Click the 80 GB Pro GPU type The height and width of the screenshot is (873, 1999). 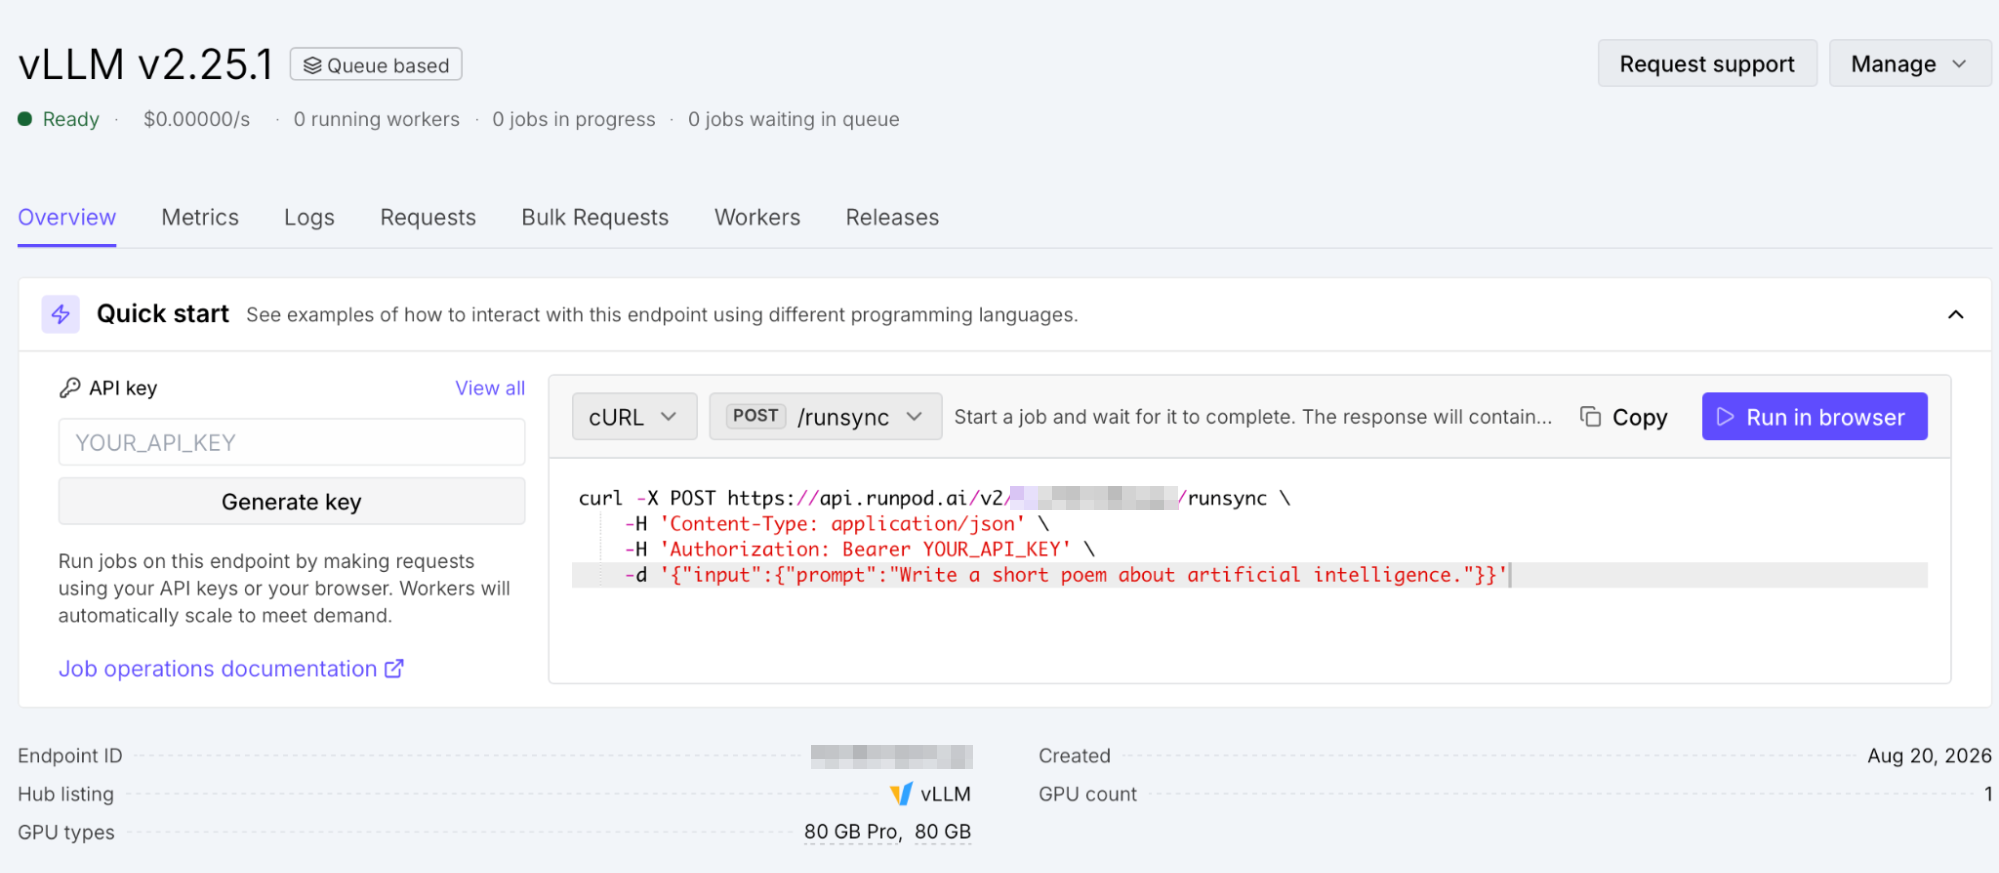coord(853,832)
